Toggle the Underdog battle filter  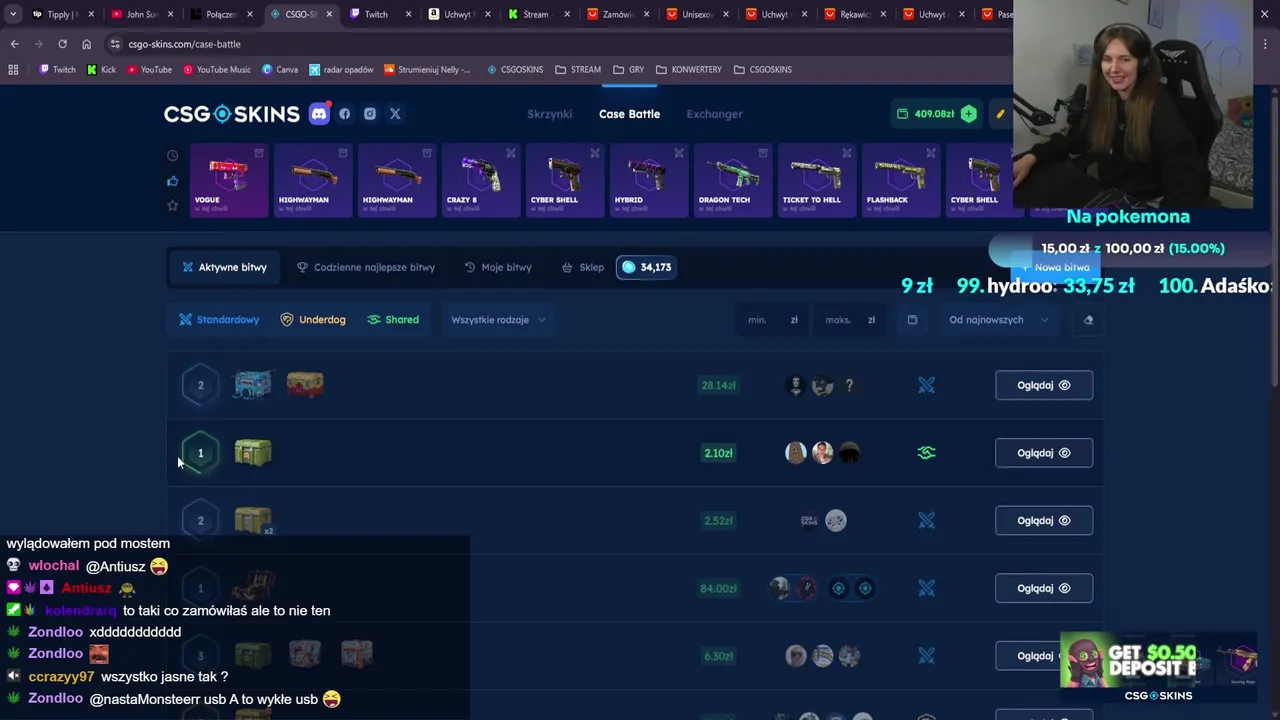(313, 320)
